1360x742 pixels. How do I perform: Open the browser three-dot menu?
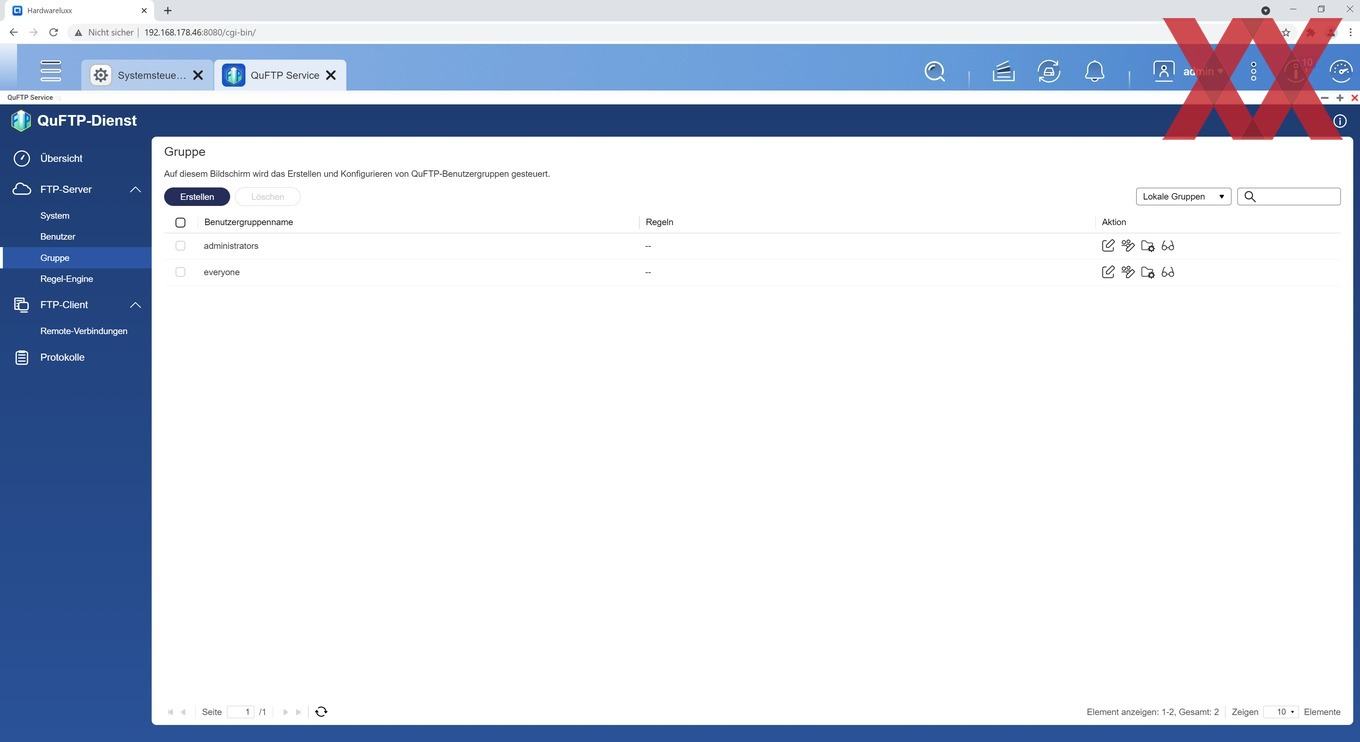point(1350,32)
